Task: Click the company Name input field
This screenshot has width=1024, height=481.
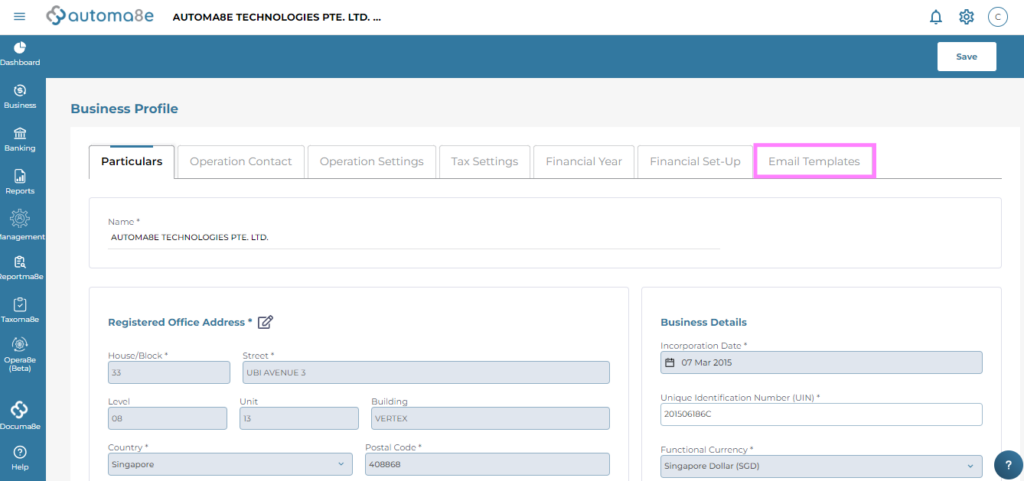Action: coord(414,238)
